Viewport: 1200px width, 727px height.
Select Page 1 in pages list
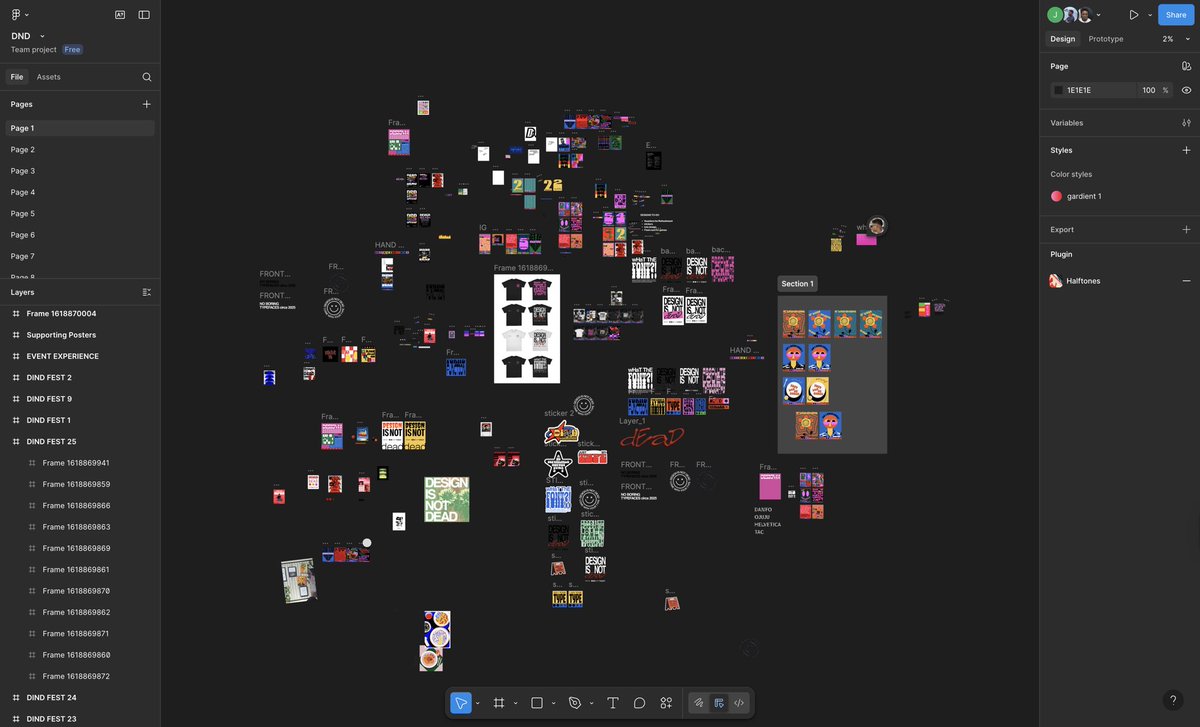tap(80, 128)
